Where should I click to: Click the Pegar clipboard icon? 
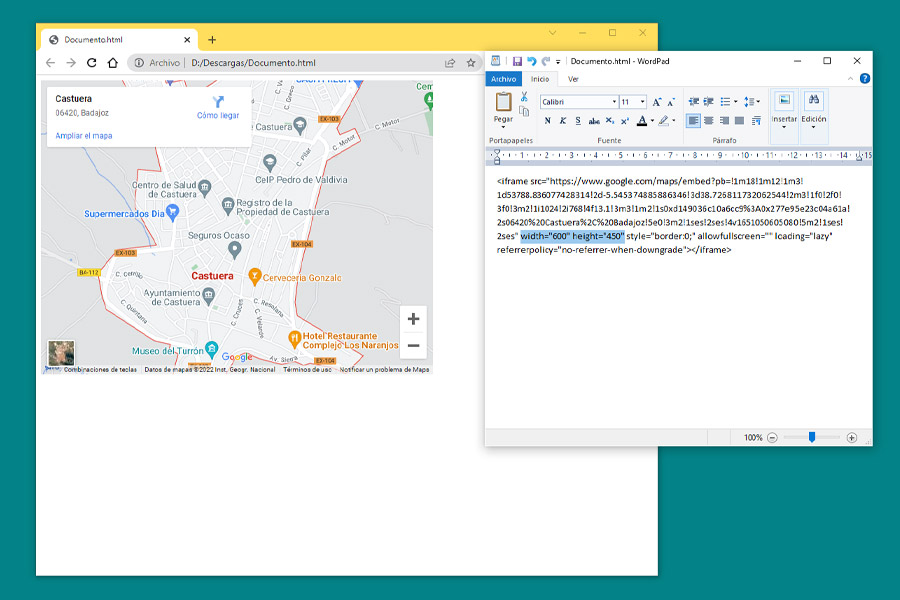(503, 102)
